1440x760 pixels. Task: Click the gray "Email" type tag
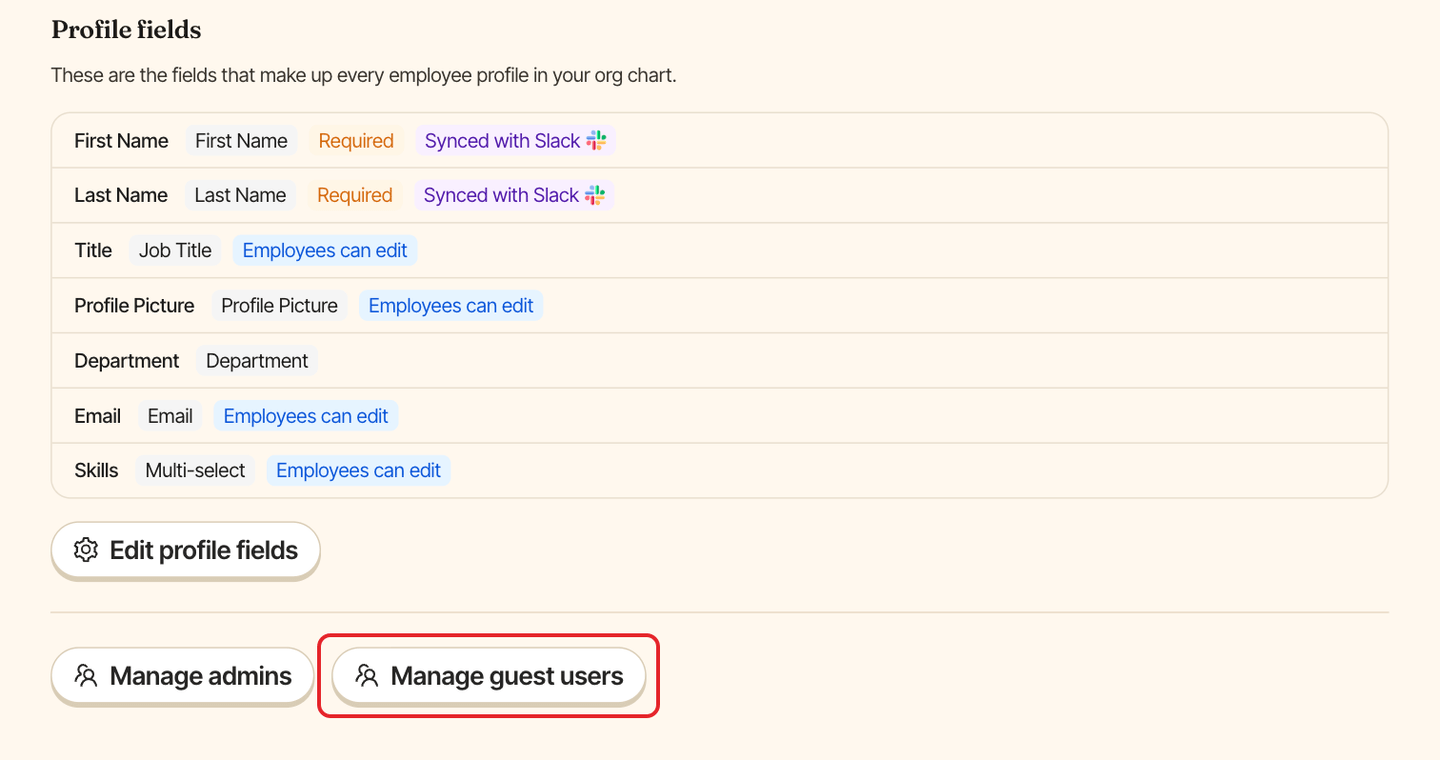(170, 416)
